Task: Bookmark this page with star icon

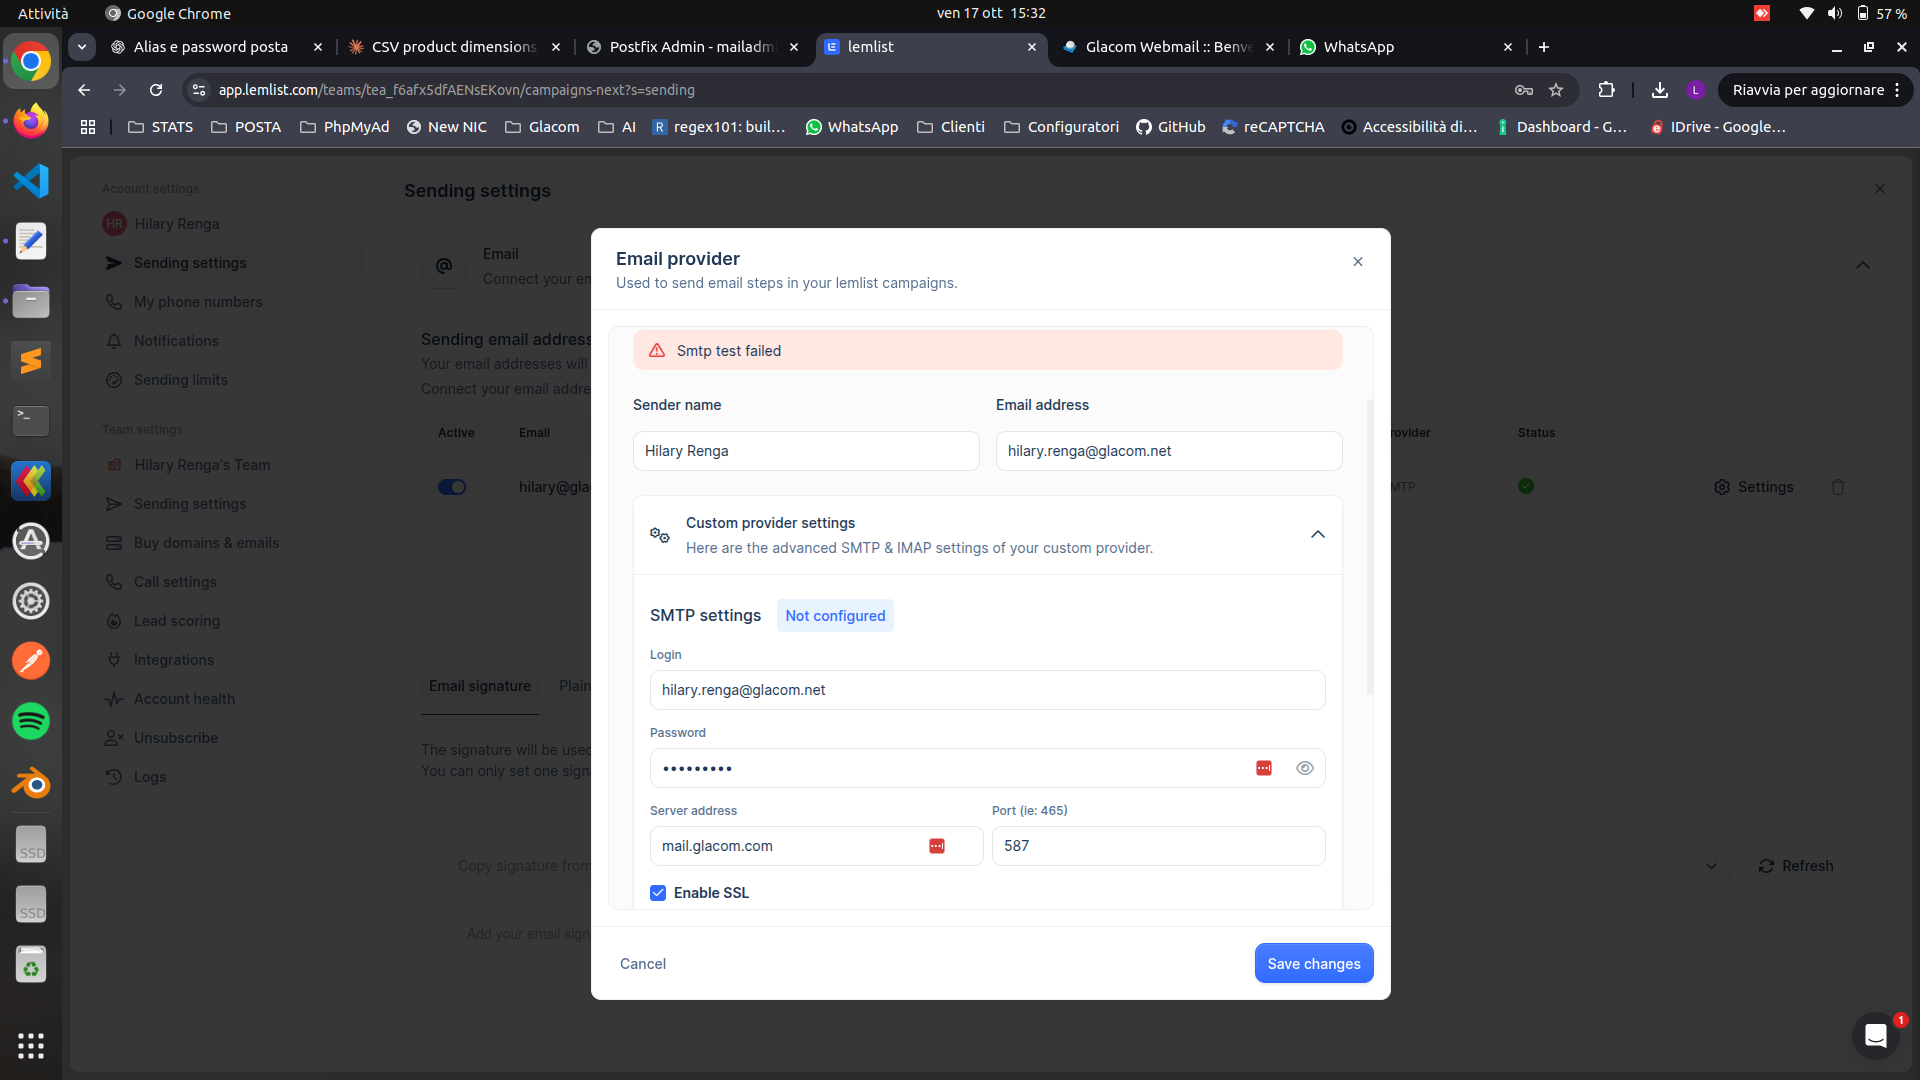Action: pos(1556,90)
